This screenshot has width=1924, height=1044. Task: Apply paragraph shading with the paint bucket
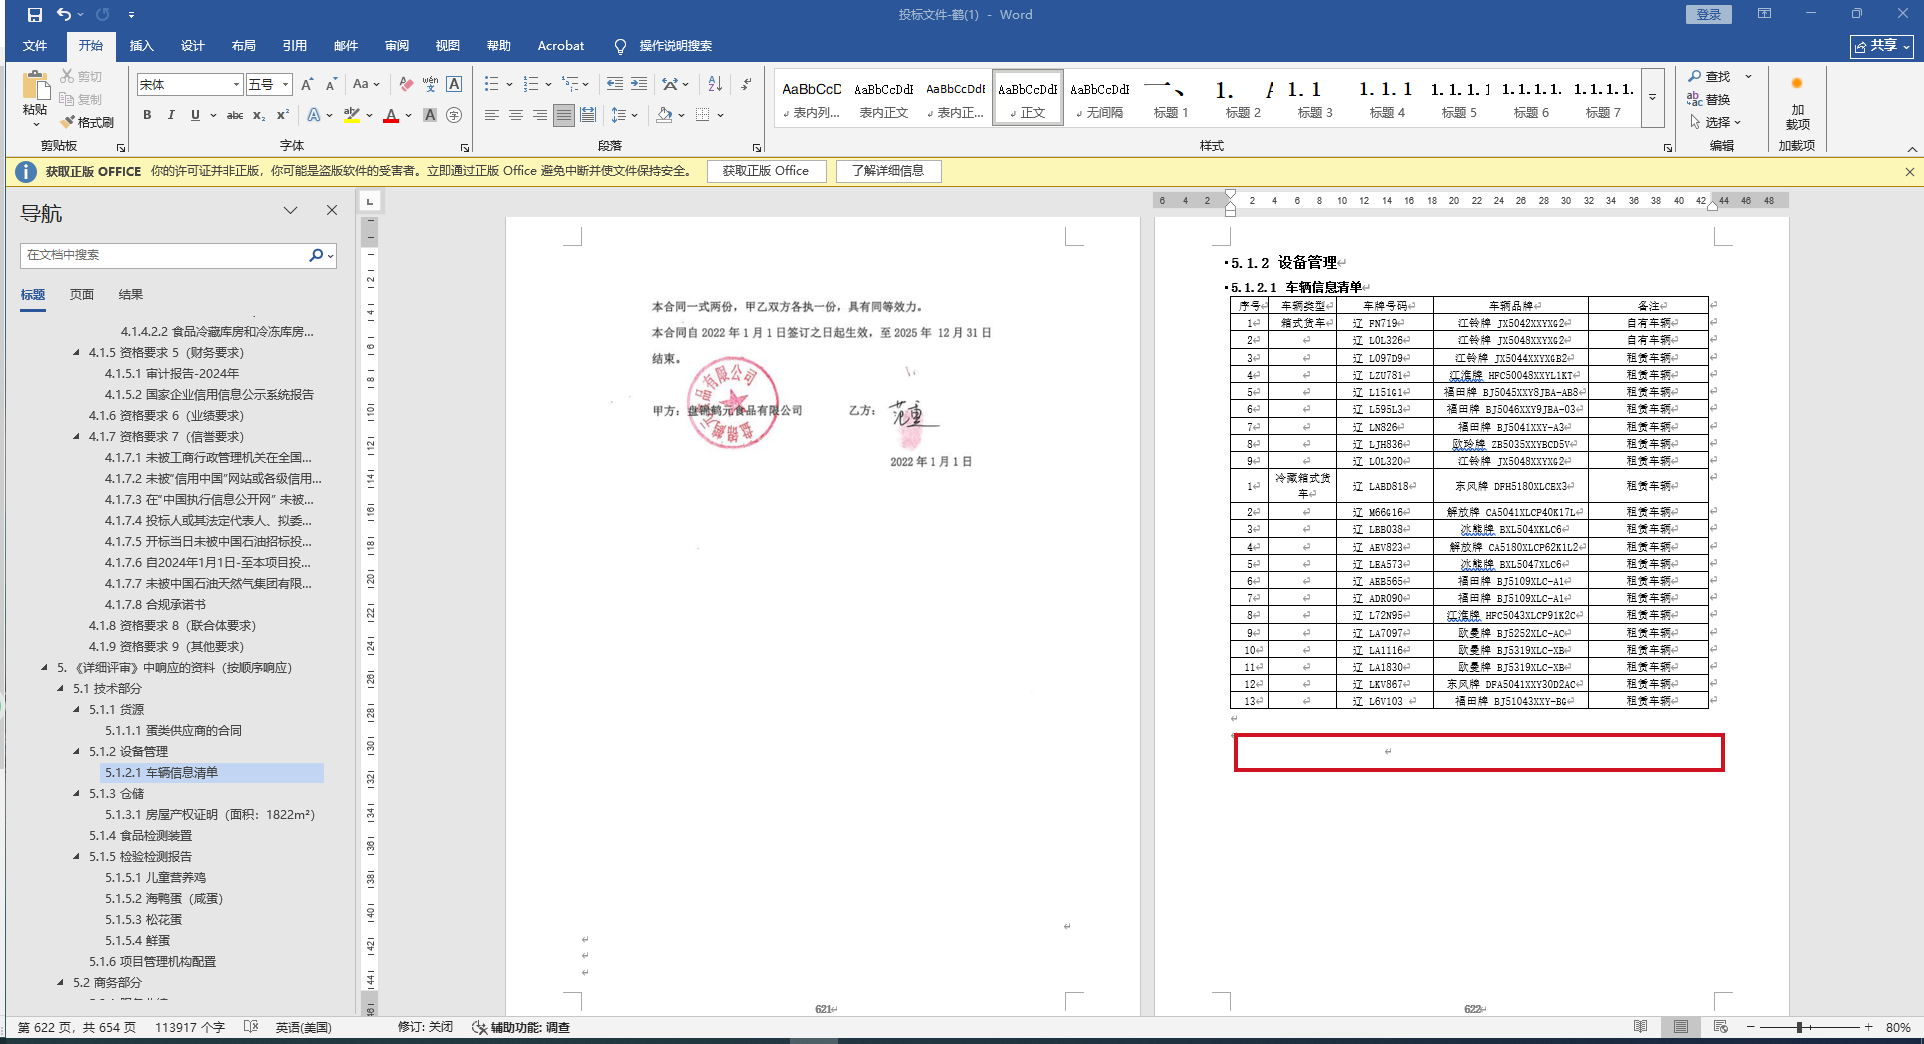pos(664,115)
